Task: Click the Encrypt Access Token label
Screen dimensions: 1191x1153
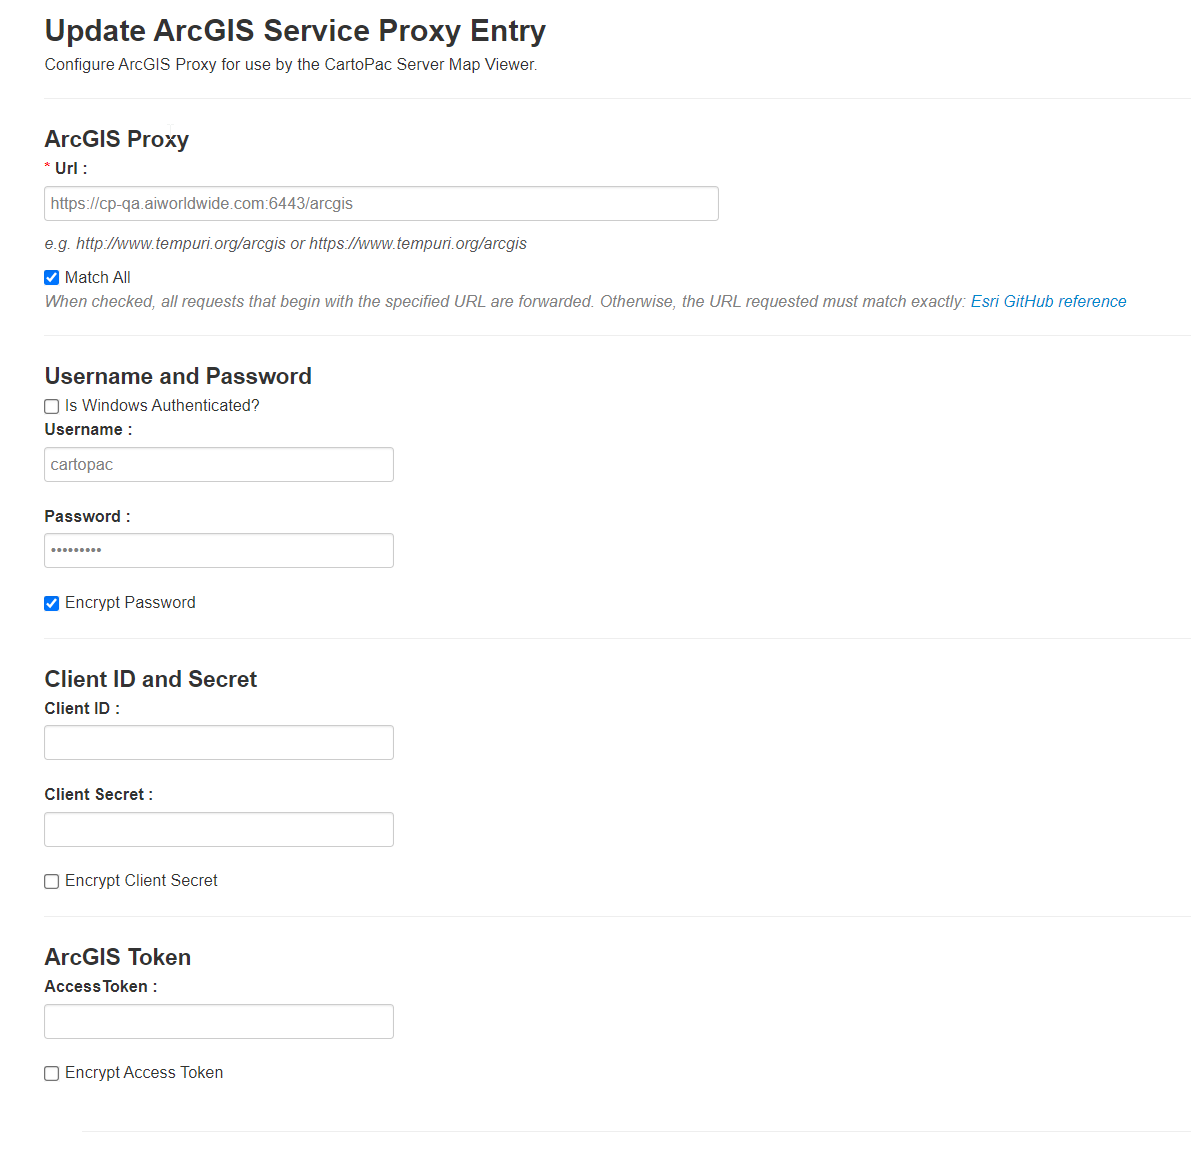Action: click(144, 1072)
